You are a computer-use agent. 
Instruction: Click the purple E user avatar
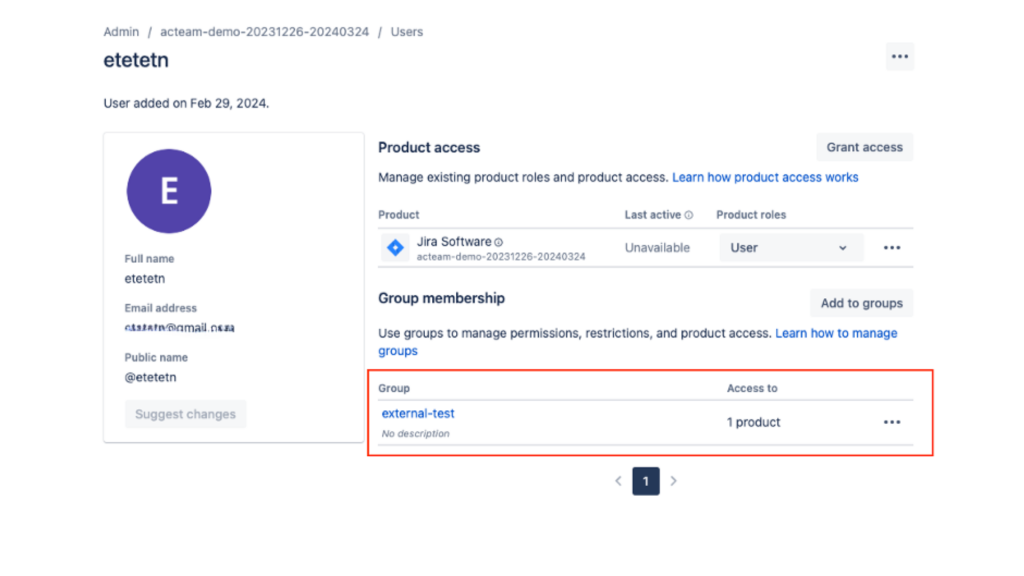pyautogui.click(x=168, y=191)
